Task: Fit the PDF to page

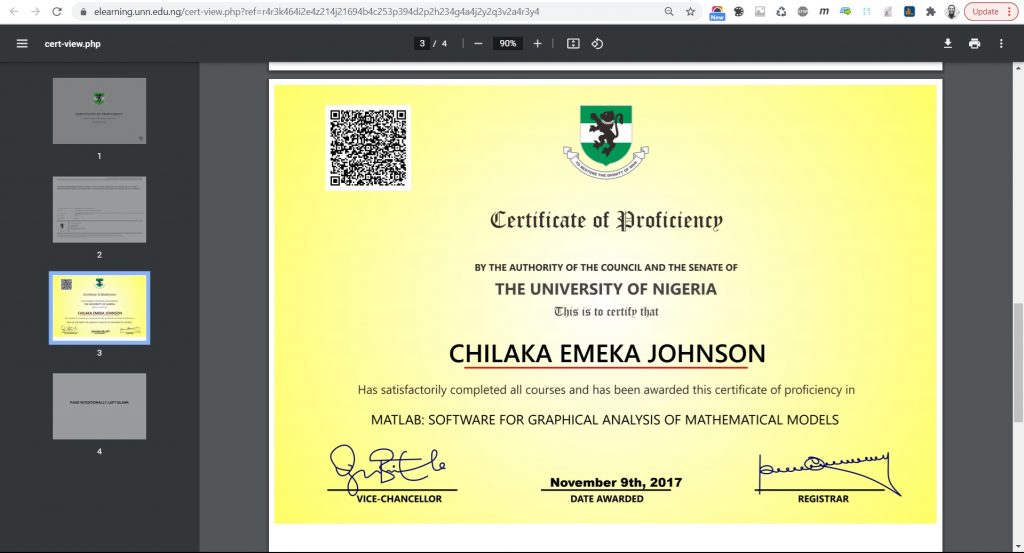Action: [573, 44]
